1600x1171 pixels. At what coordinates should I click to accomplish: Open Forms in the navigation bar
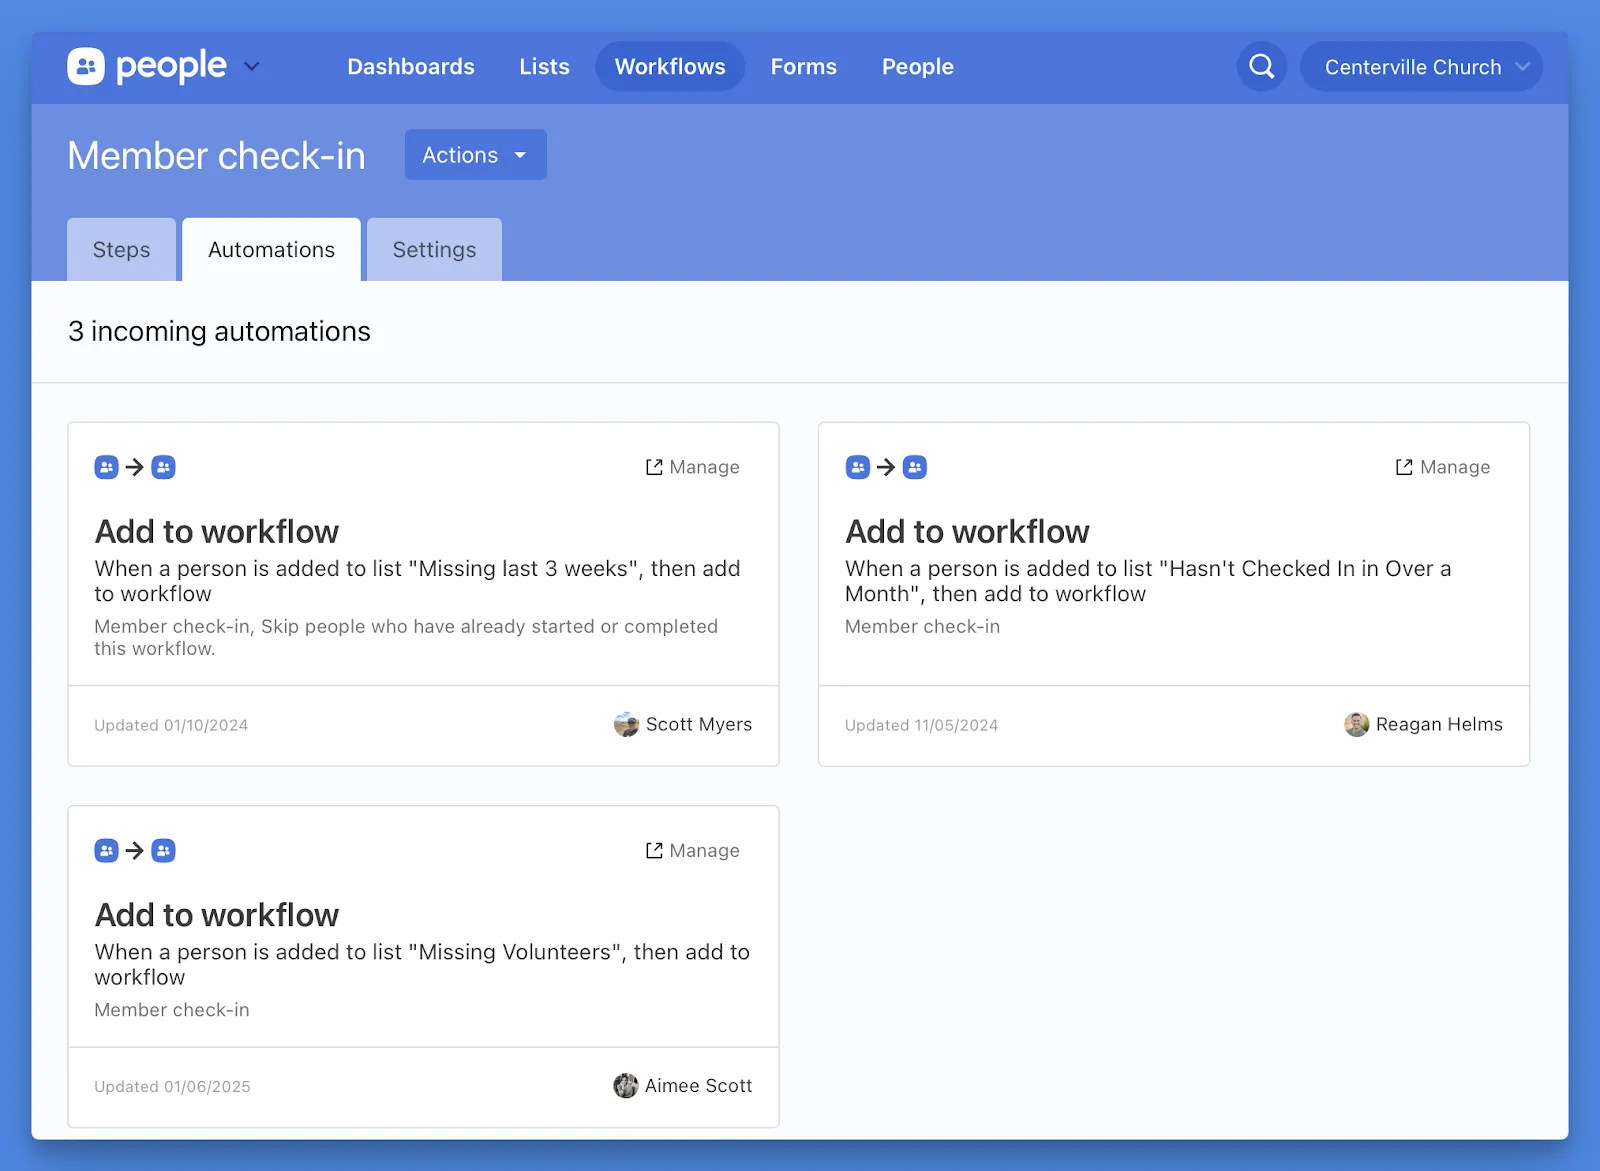click(x=803, y=67)
